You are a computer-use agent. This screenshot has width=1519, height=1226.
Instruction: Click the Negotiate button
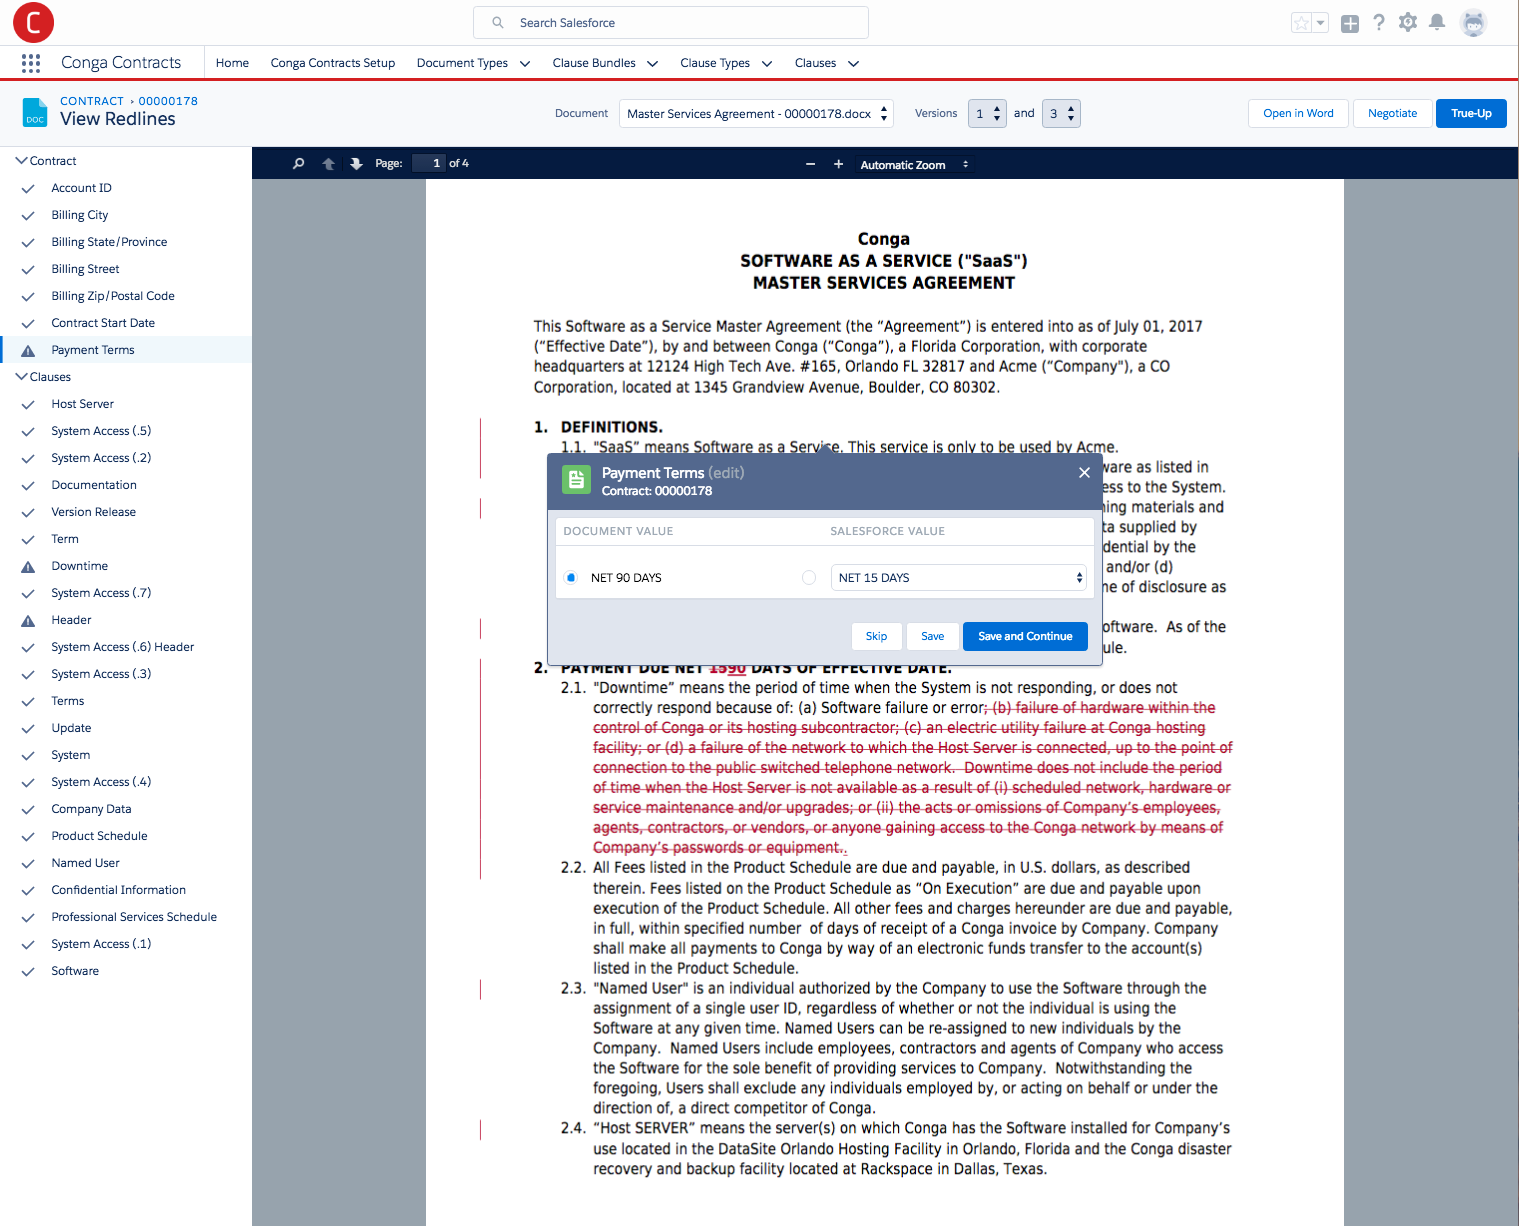coord(1392,114)
